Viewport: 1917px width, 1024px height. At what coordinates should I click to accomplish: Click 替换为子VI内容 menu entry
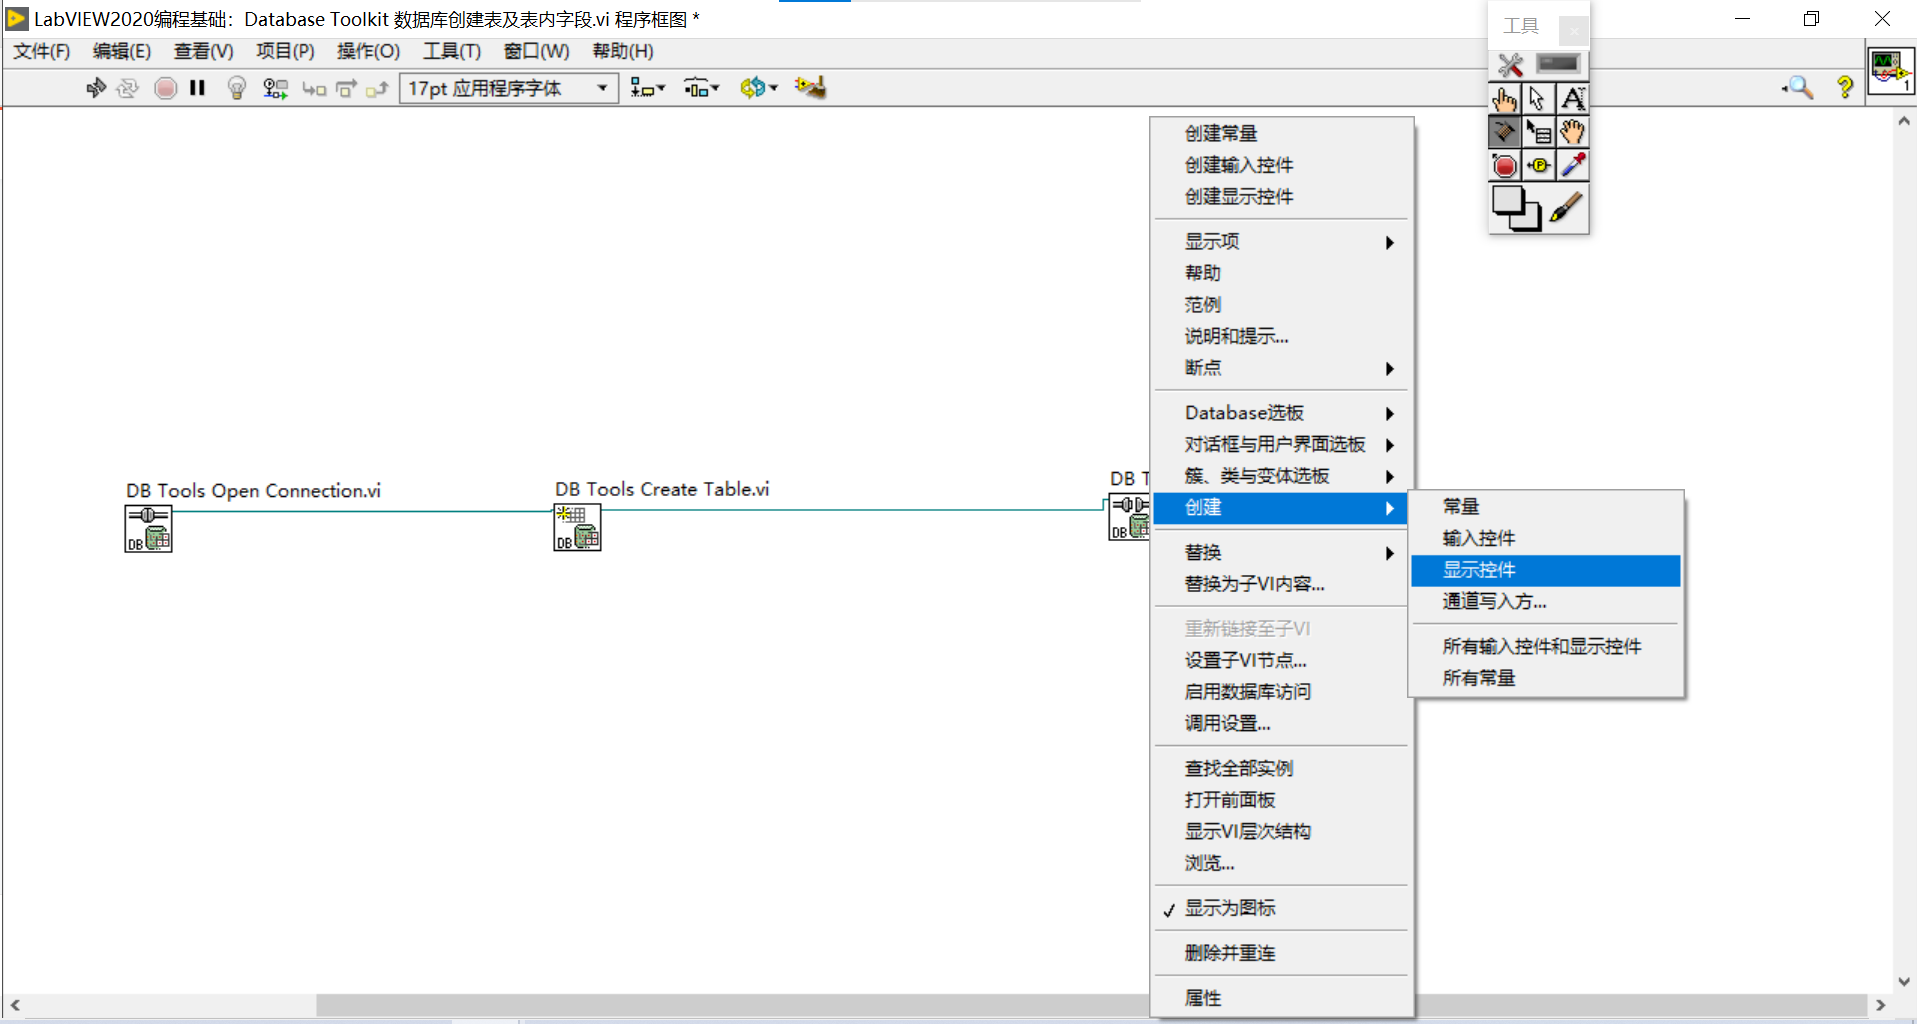pos(1253,584)
